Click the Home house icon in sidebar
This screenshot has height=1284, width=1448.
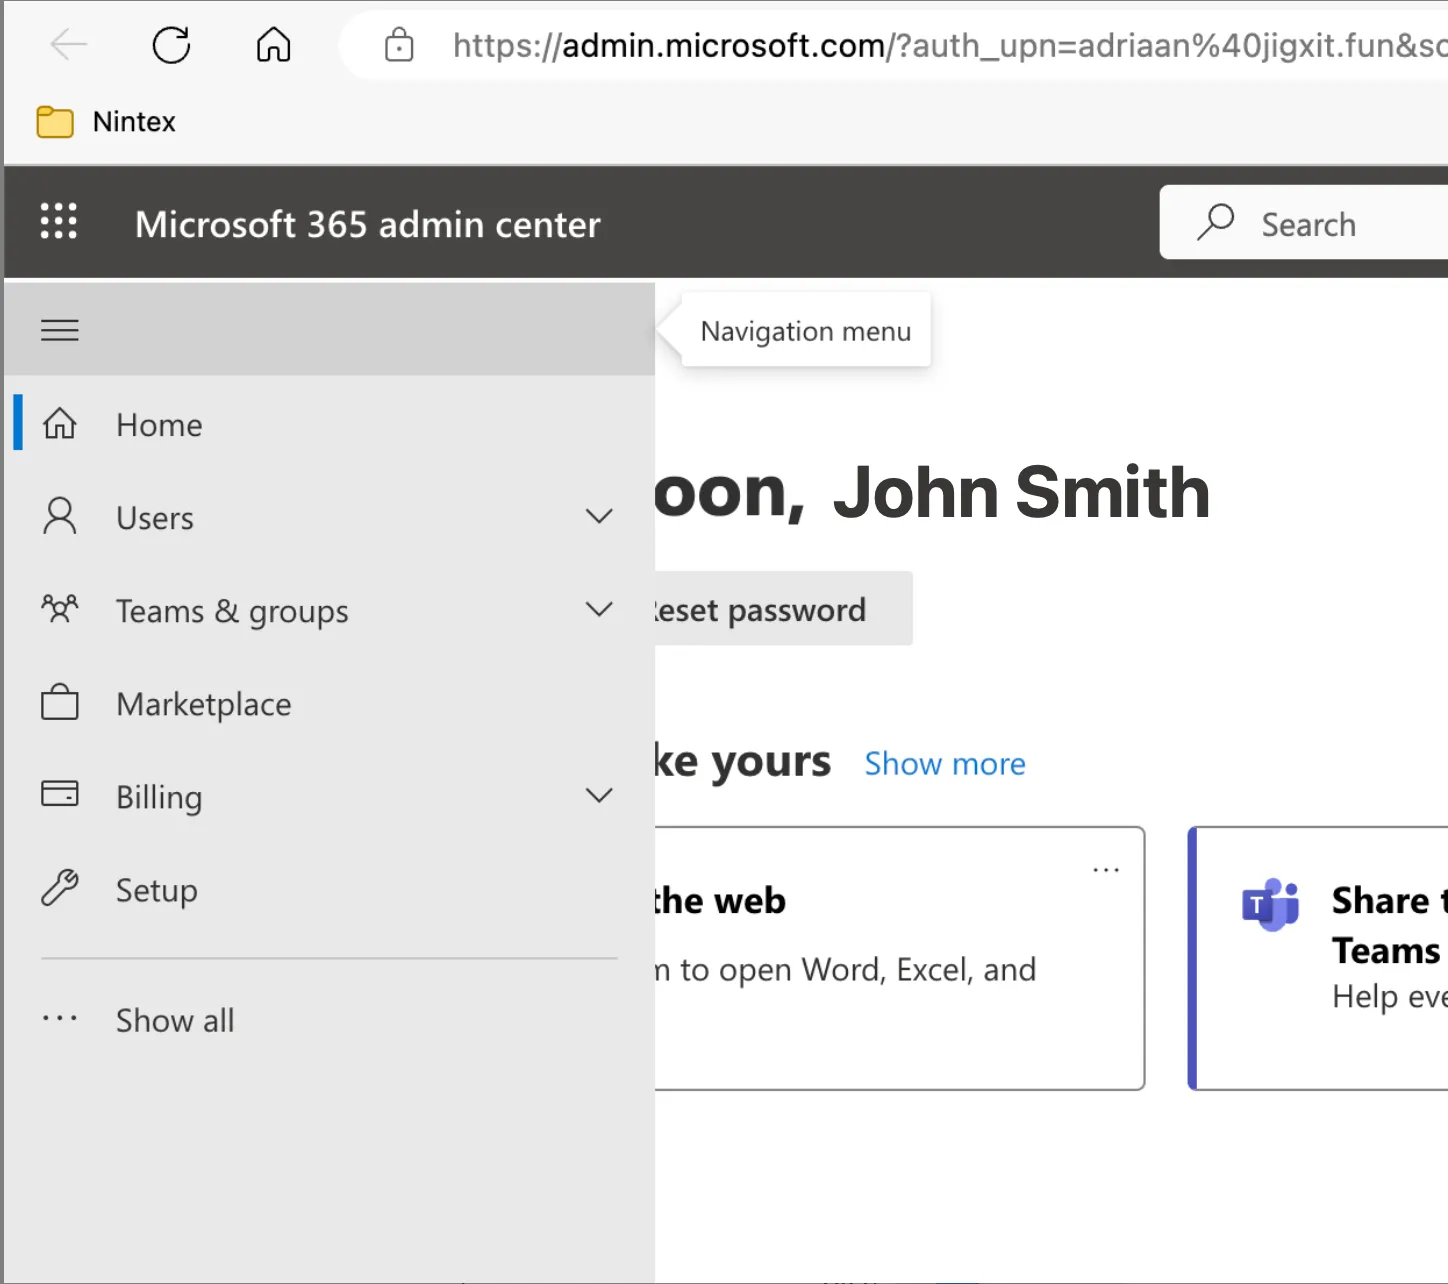point(60,424)
